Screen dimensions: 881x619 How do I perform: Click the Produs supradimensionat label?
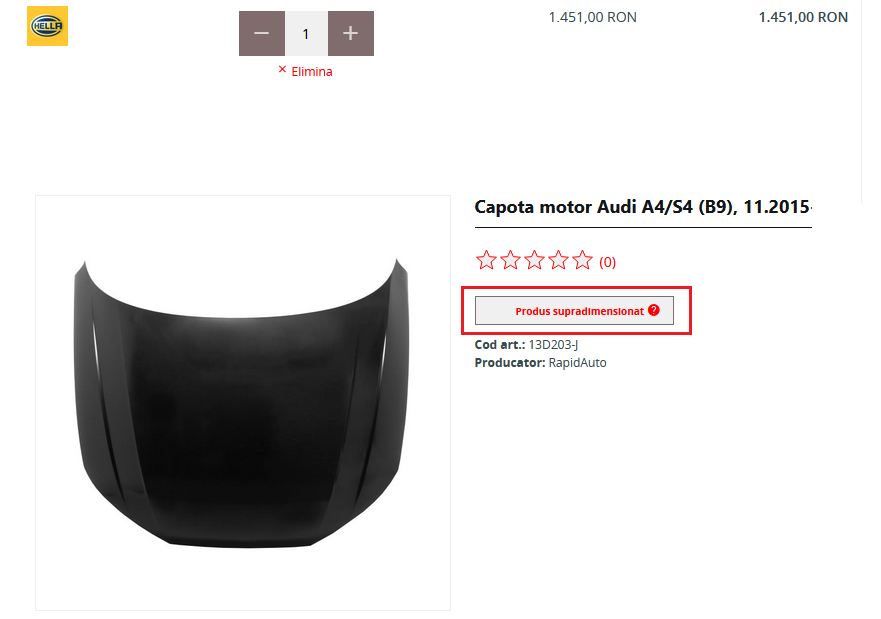(579, 311)
